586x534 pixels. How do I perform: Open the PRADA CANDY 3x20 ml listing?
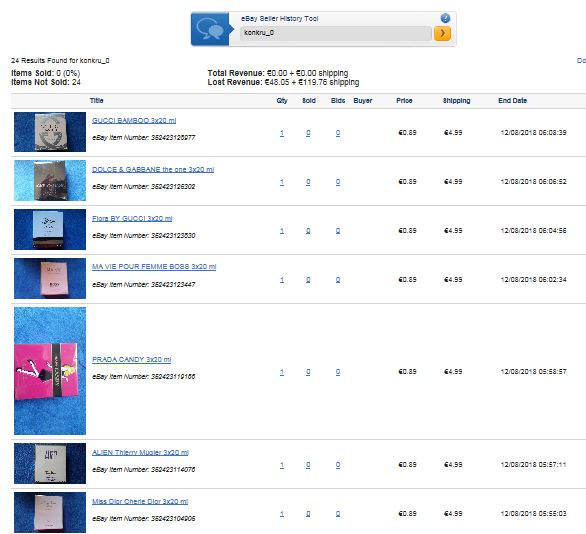[x=132, y=359]
